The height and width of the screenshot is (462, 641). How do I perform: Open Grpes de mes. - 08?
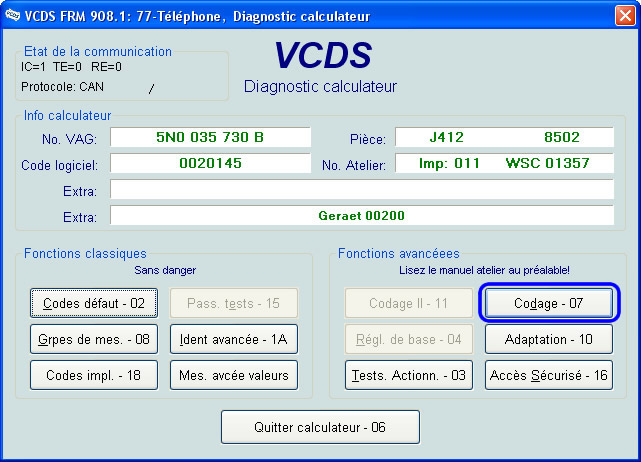point(94,339)
